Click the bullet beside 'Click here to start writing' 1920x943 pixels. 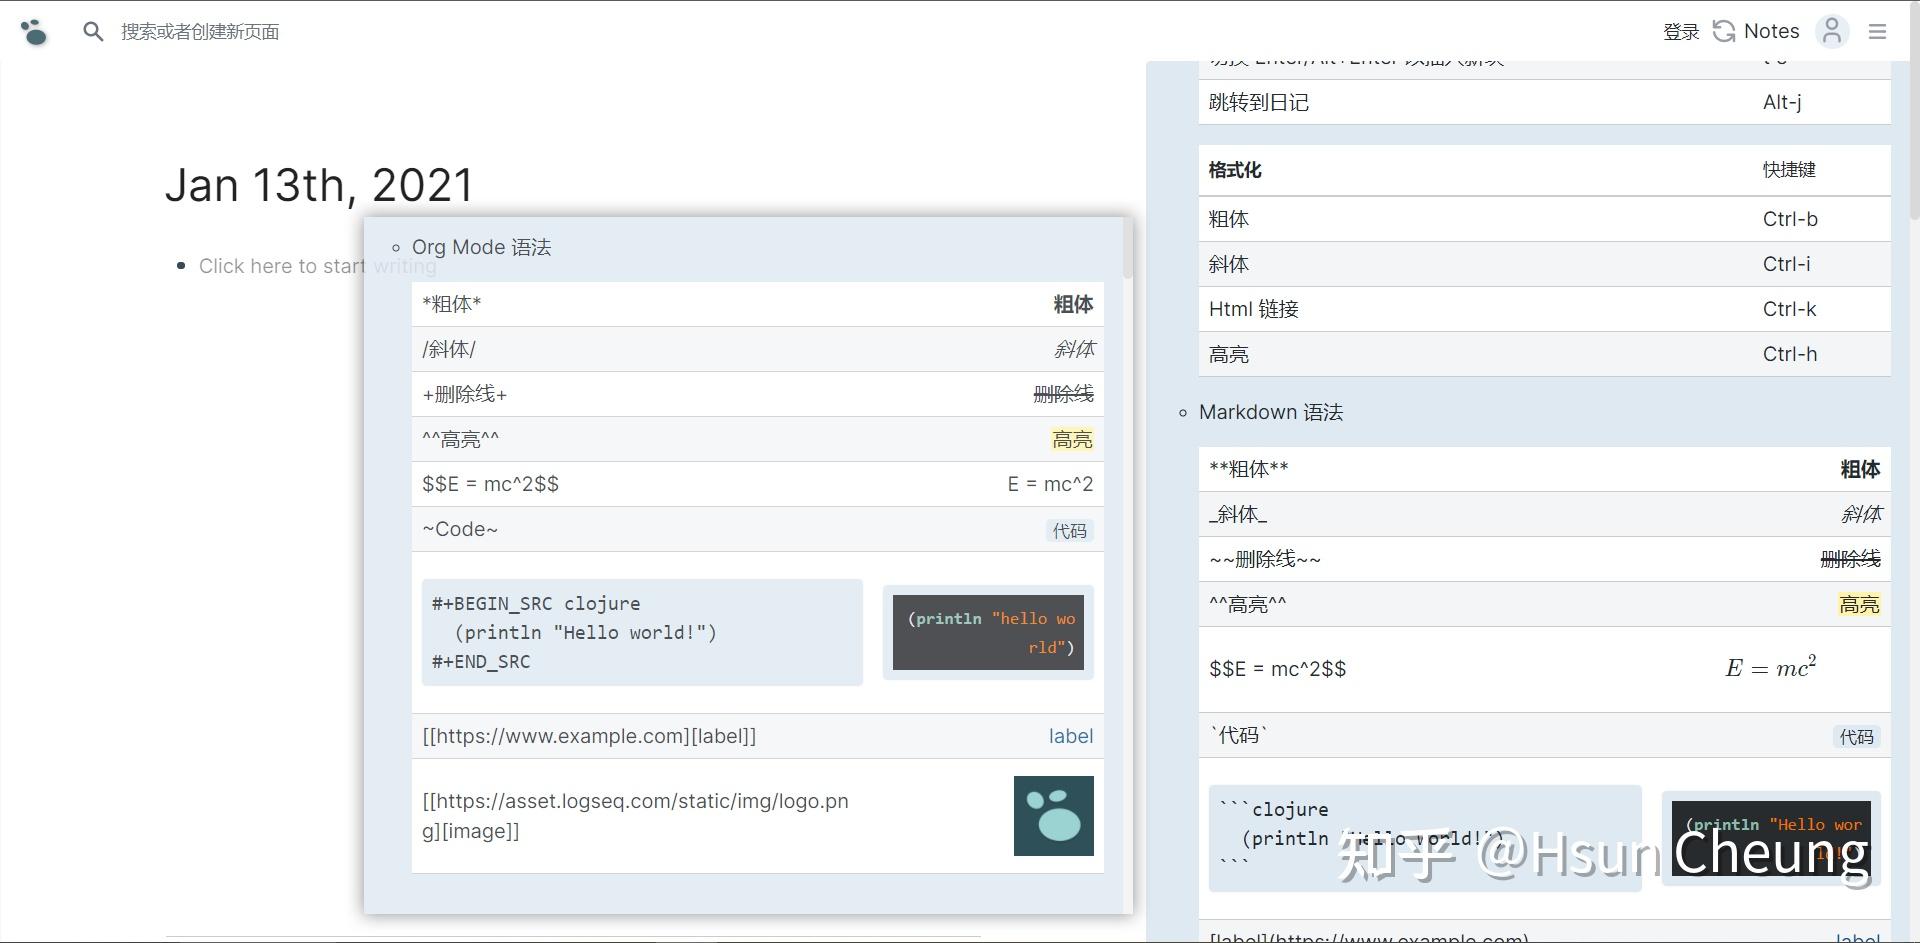[x=181, y=266]
